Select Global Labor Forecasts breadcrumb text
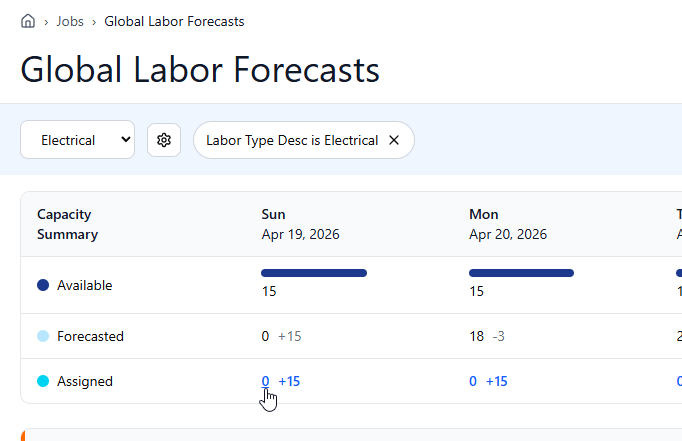 [x=174, y=21]
